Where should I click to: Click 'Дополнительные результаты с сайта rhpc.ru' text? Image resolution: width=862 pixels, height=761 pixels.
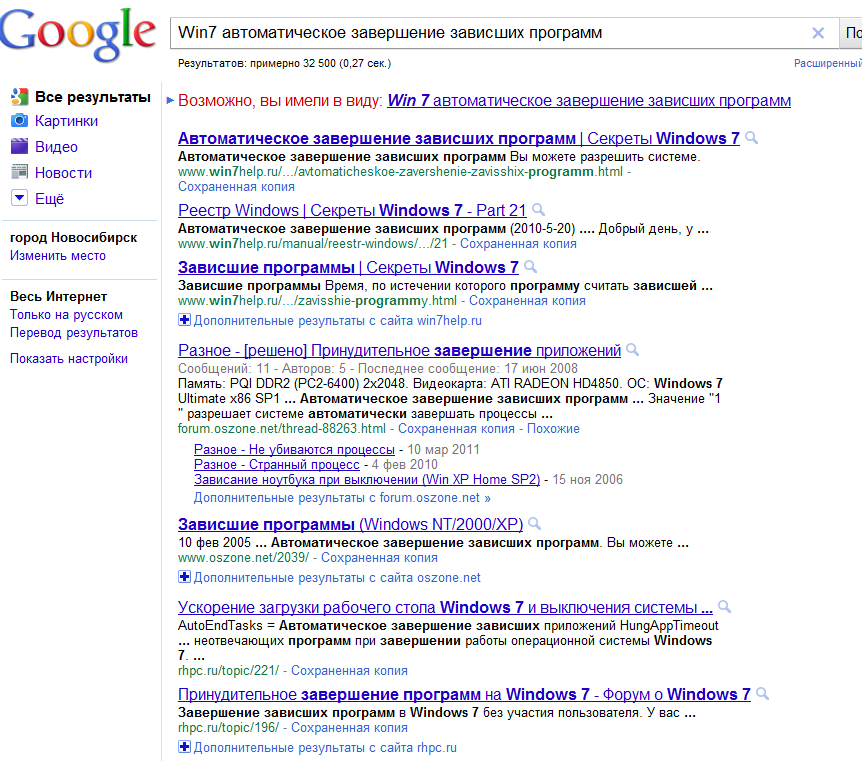325,748
